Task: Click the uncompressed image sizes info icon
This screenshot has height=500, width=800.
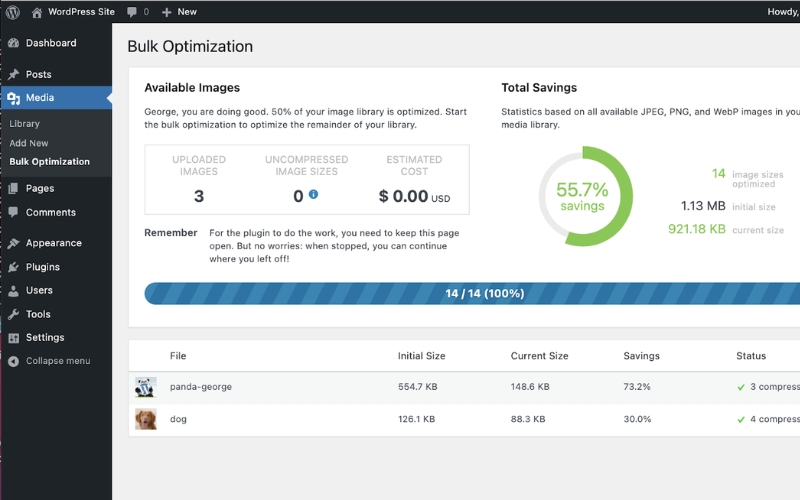Action: 313,195
